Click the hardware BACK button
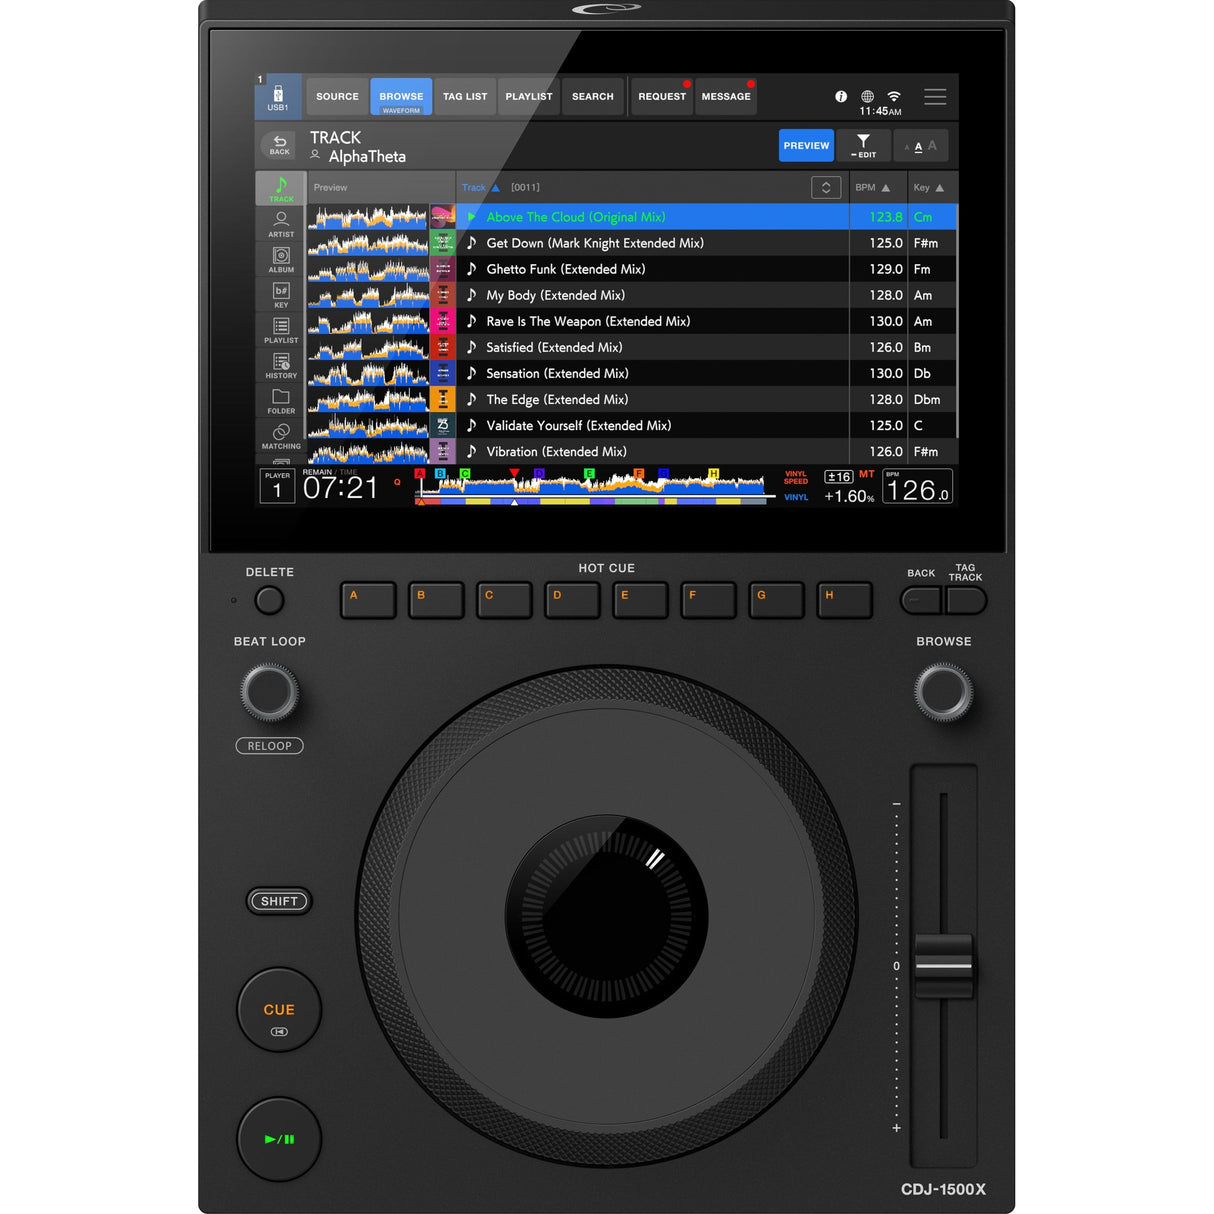Viewport: 1214px width, 1214px height. (921, 600)
